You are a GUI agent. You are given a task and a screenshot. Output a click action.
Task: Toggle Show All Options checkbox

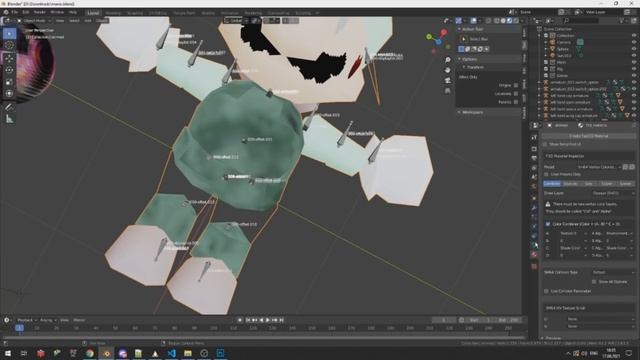pos(594,282)
